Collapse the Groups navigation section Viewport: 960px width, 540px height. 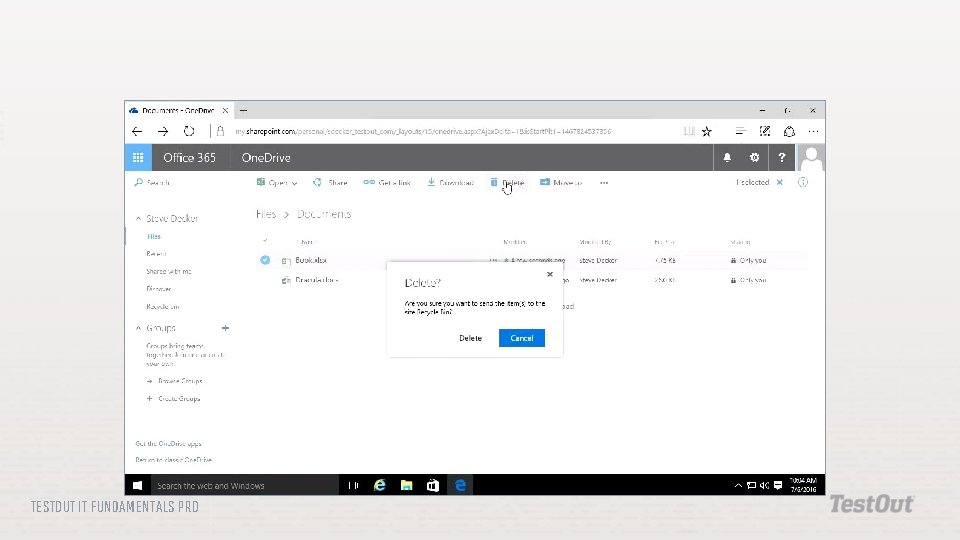pyautogui.click(x=138, y=328)
